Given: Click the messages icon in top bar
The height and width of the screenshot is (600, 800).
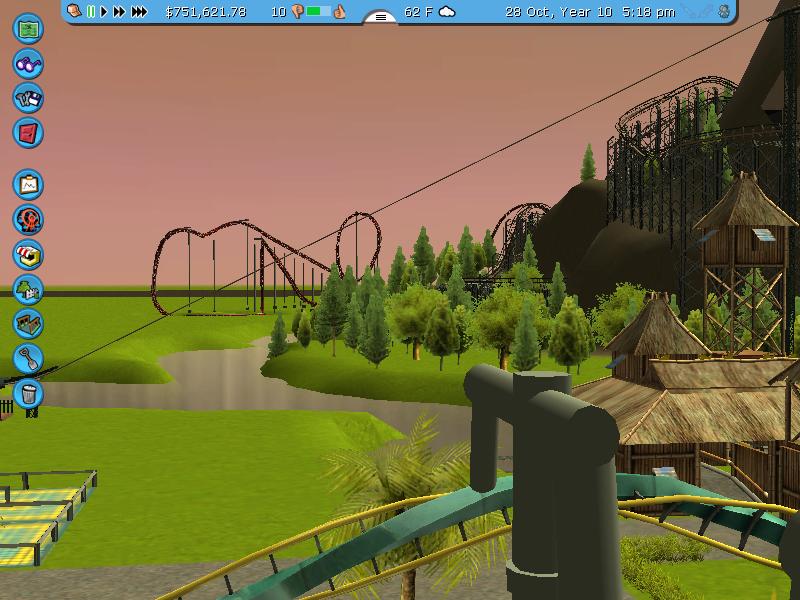Looking at the screenshot, I should coord(74,11).
